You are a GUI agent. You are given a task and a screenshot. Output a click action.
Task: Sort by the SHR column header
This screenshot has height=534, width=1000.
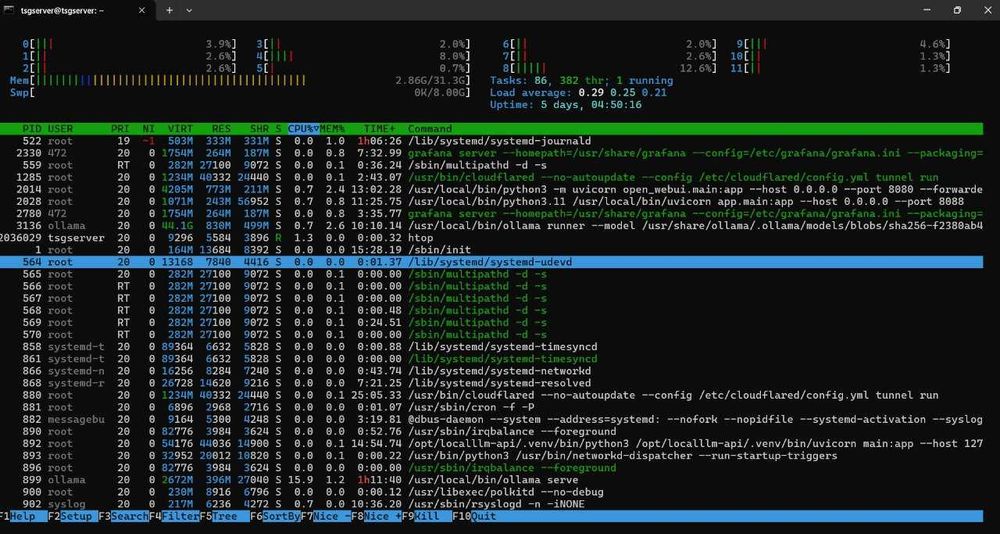tap(259, 129)
